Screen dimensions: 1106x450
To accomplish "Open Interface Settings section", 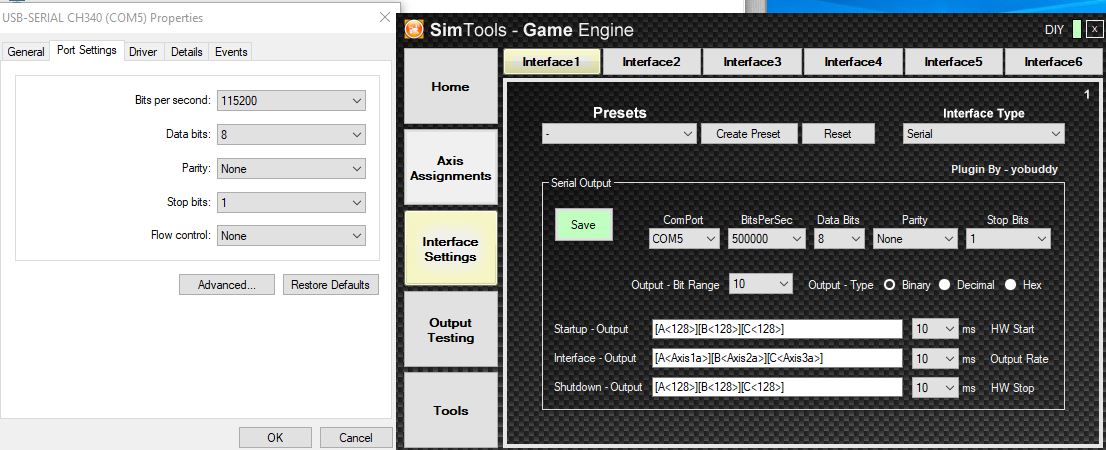I will tap(451, 249).
